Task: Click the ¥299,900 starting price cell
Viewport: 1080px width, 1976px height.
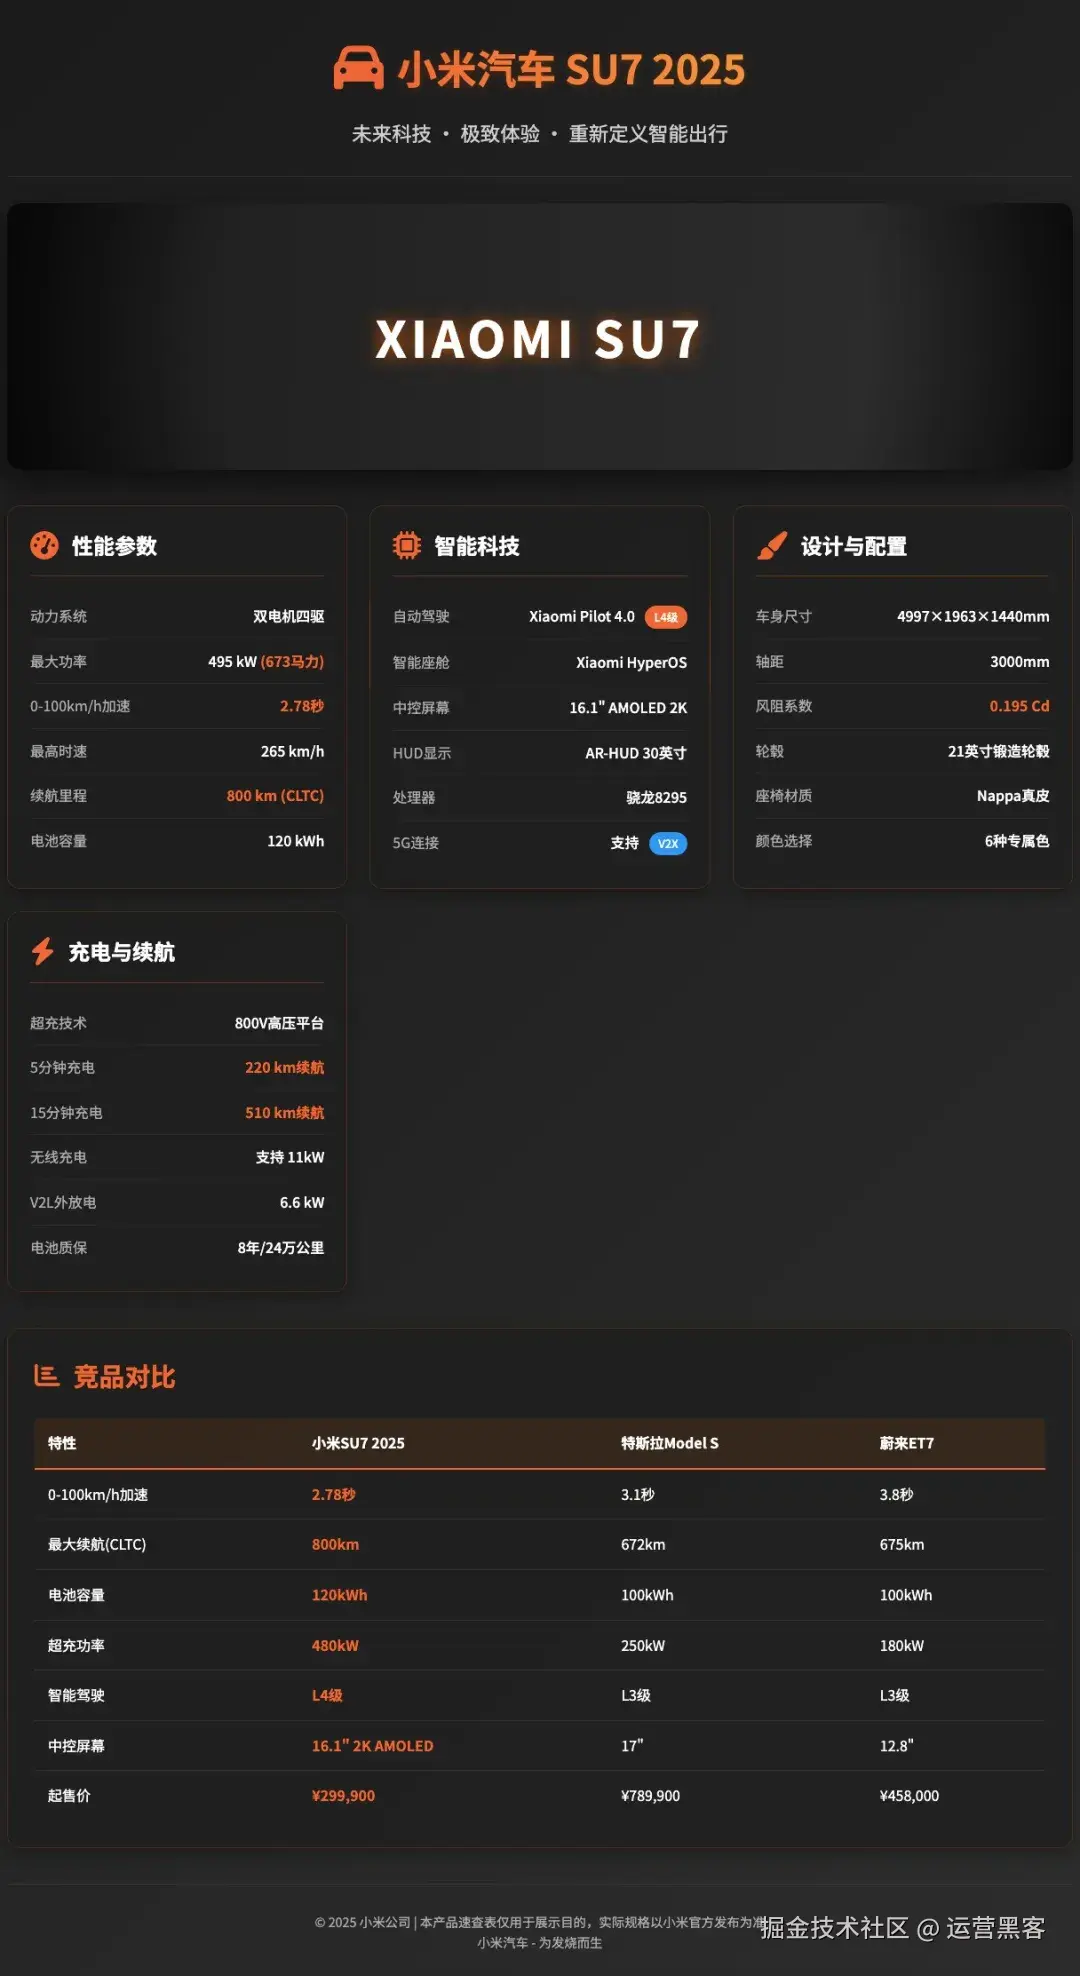Action: click(x=343, y=1796)
